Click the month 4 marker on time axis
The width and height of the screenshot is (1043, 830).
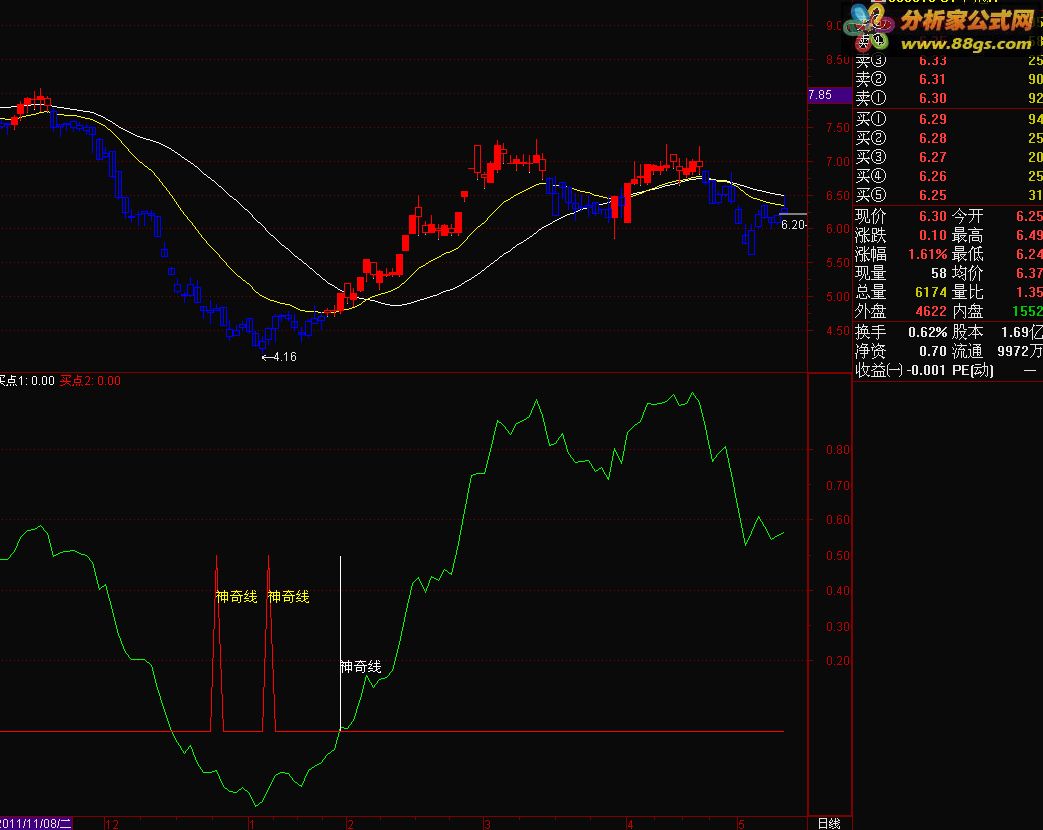[630, 825]
